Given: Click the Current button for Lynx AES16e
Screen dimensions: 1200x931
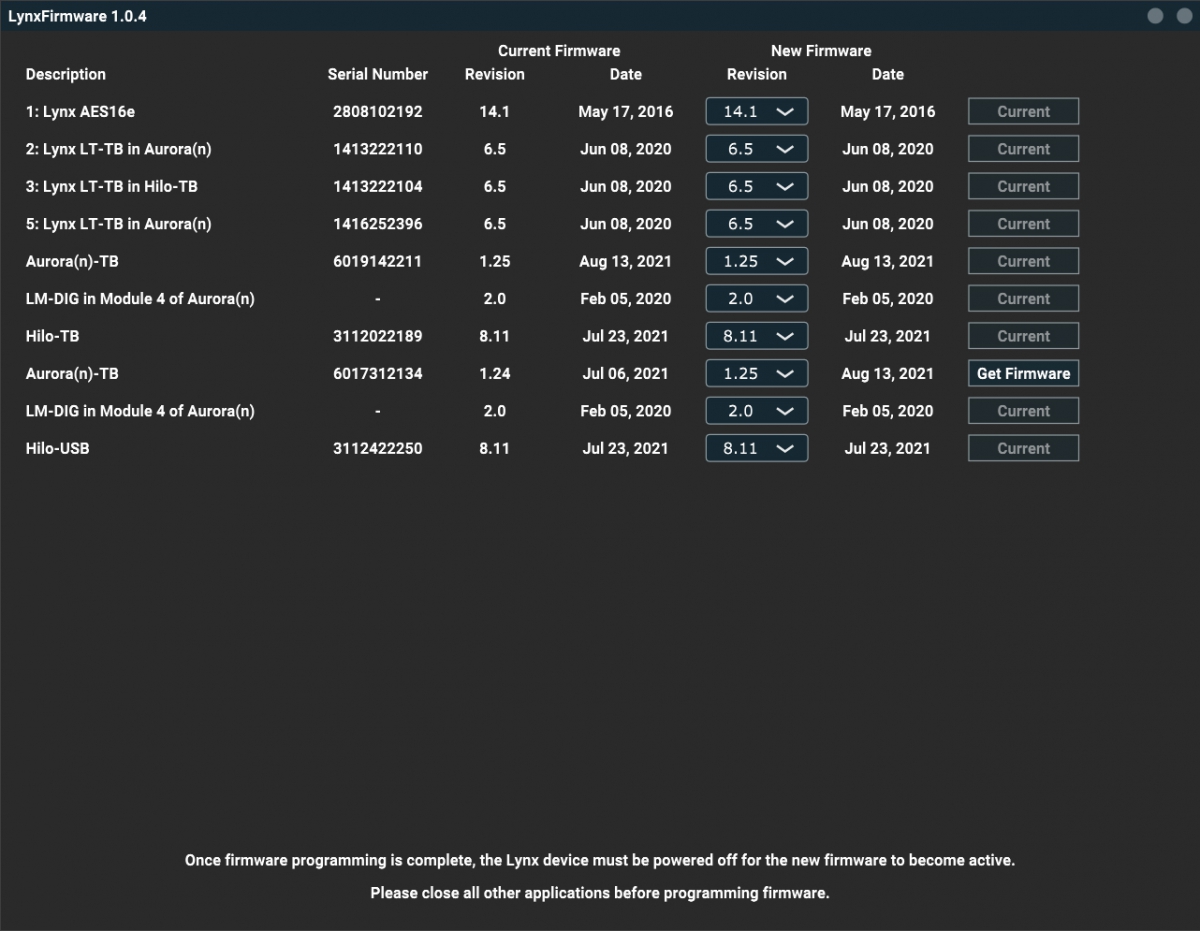Looking at the screenshot, I should coord(1023,111).
